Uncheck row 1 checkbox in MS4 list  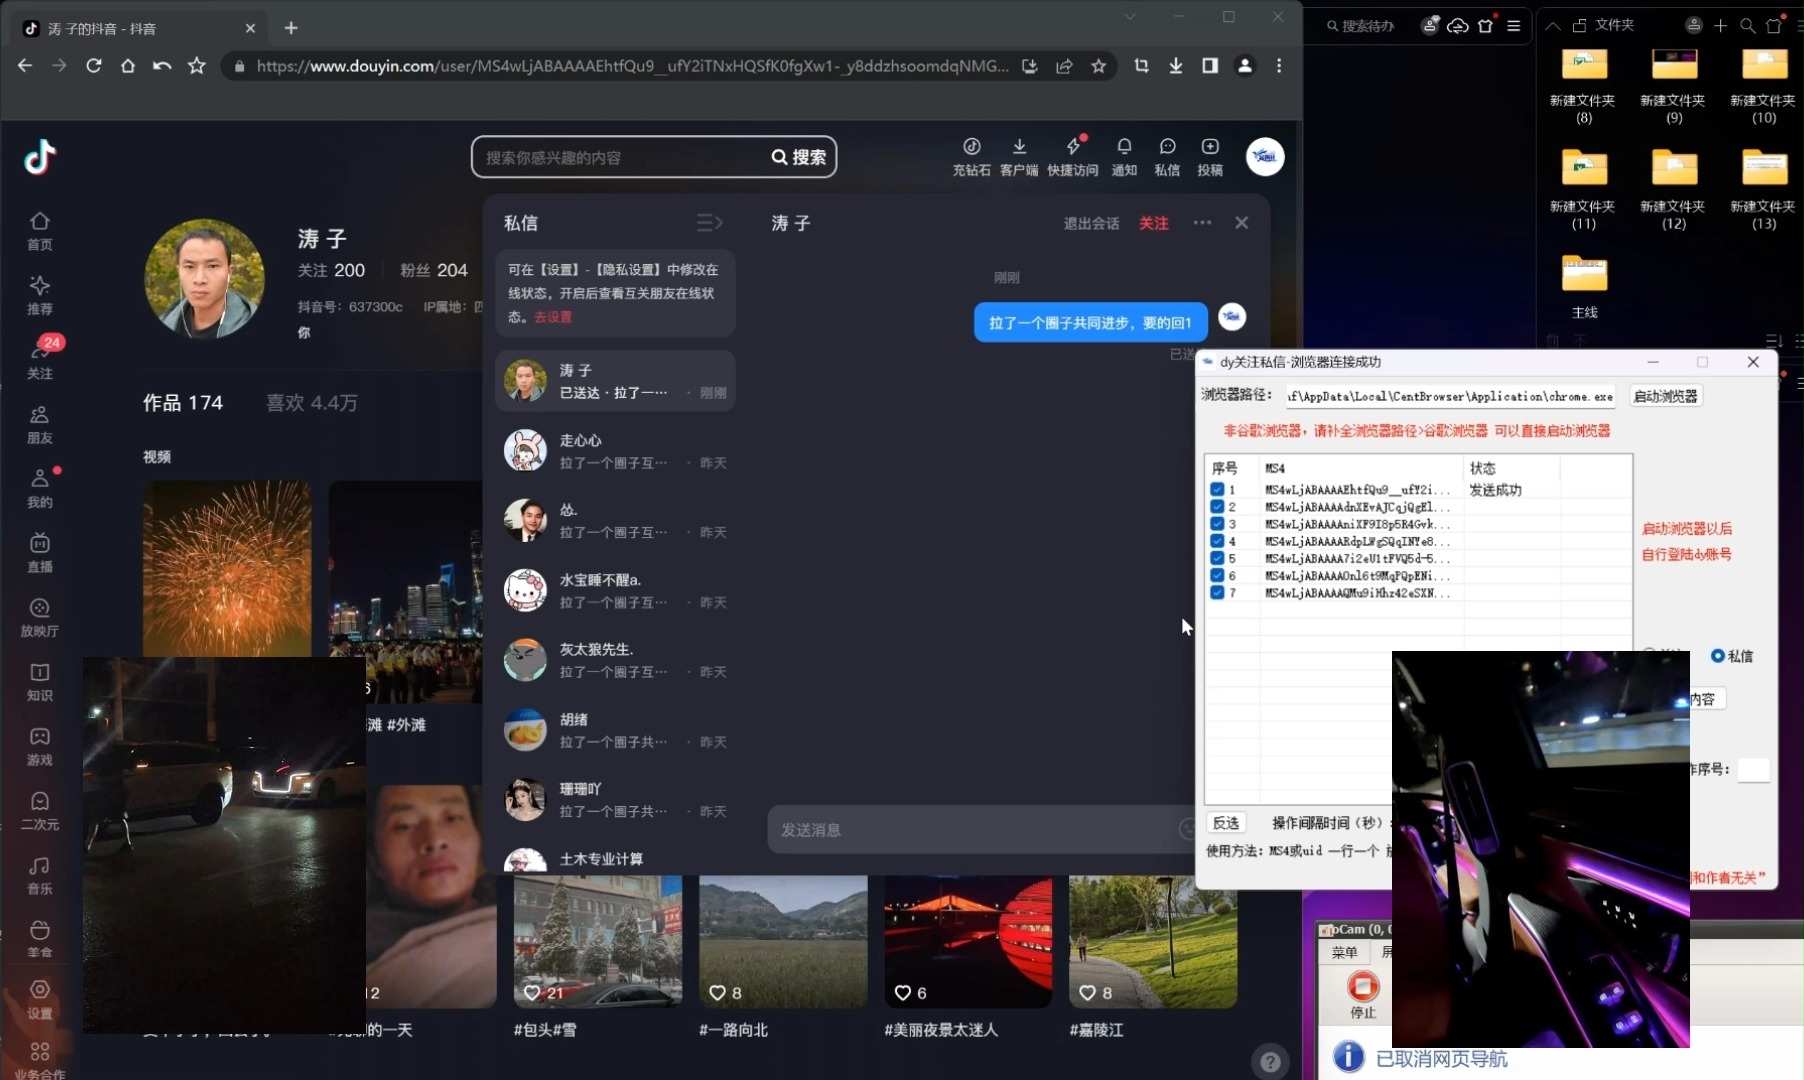[1217, 490]
